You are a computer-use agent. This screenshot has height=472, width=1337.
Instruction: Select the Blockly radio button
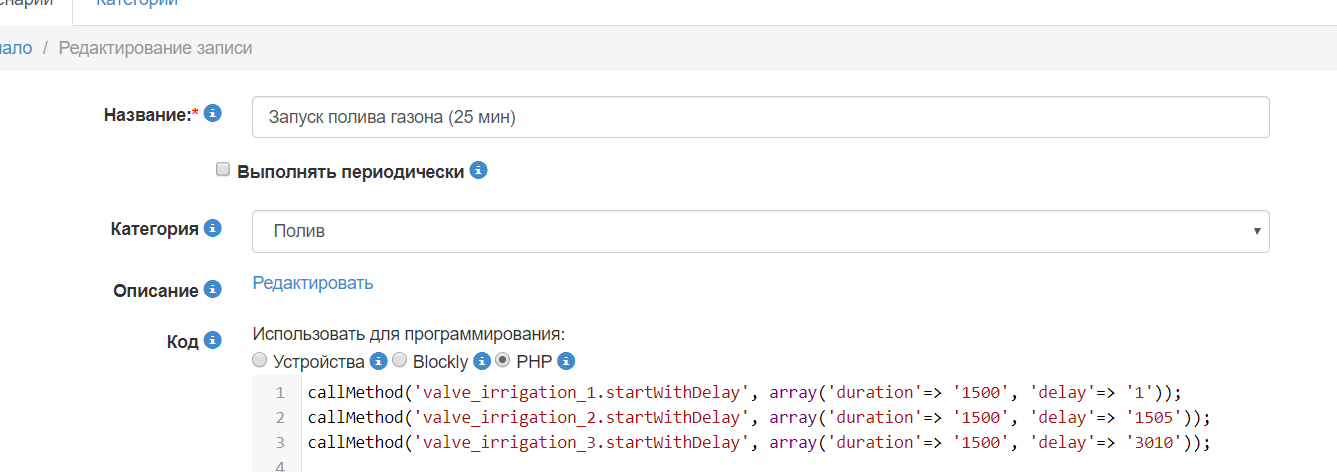tap(399, 360)
